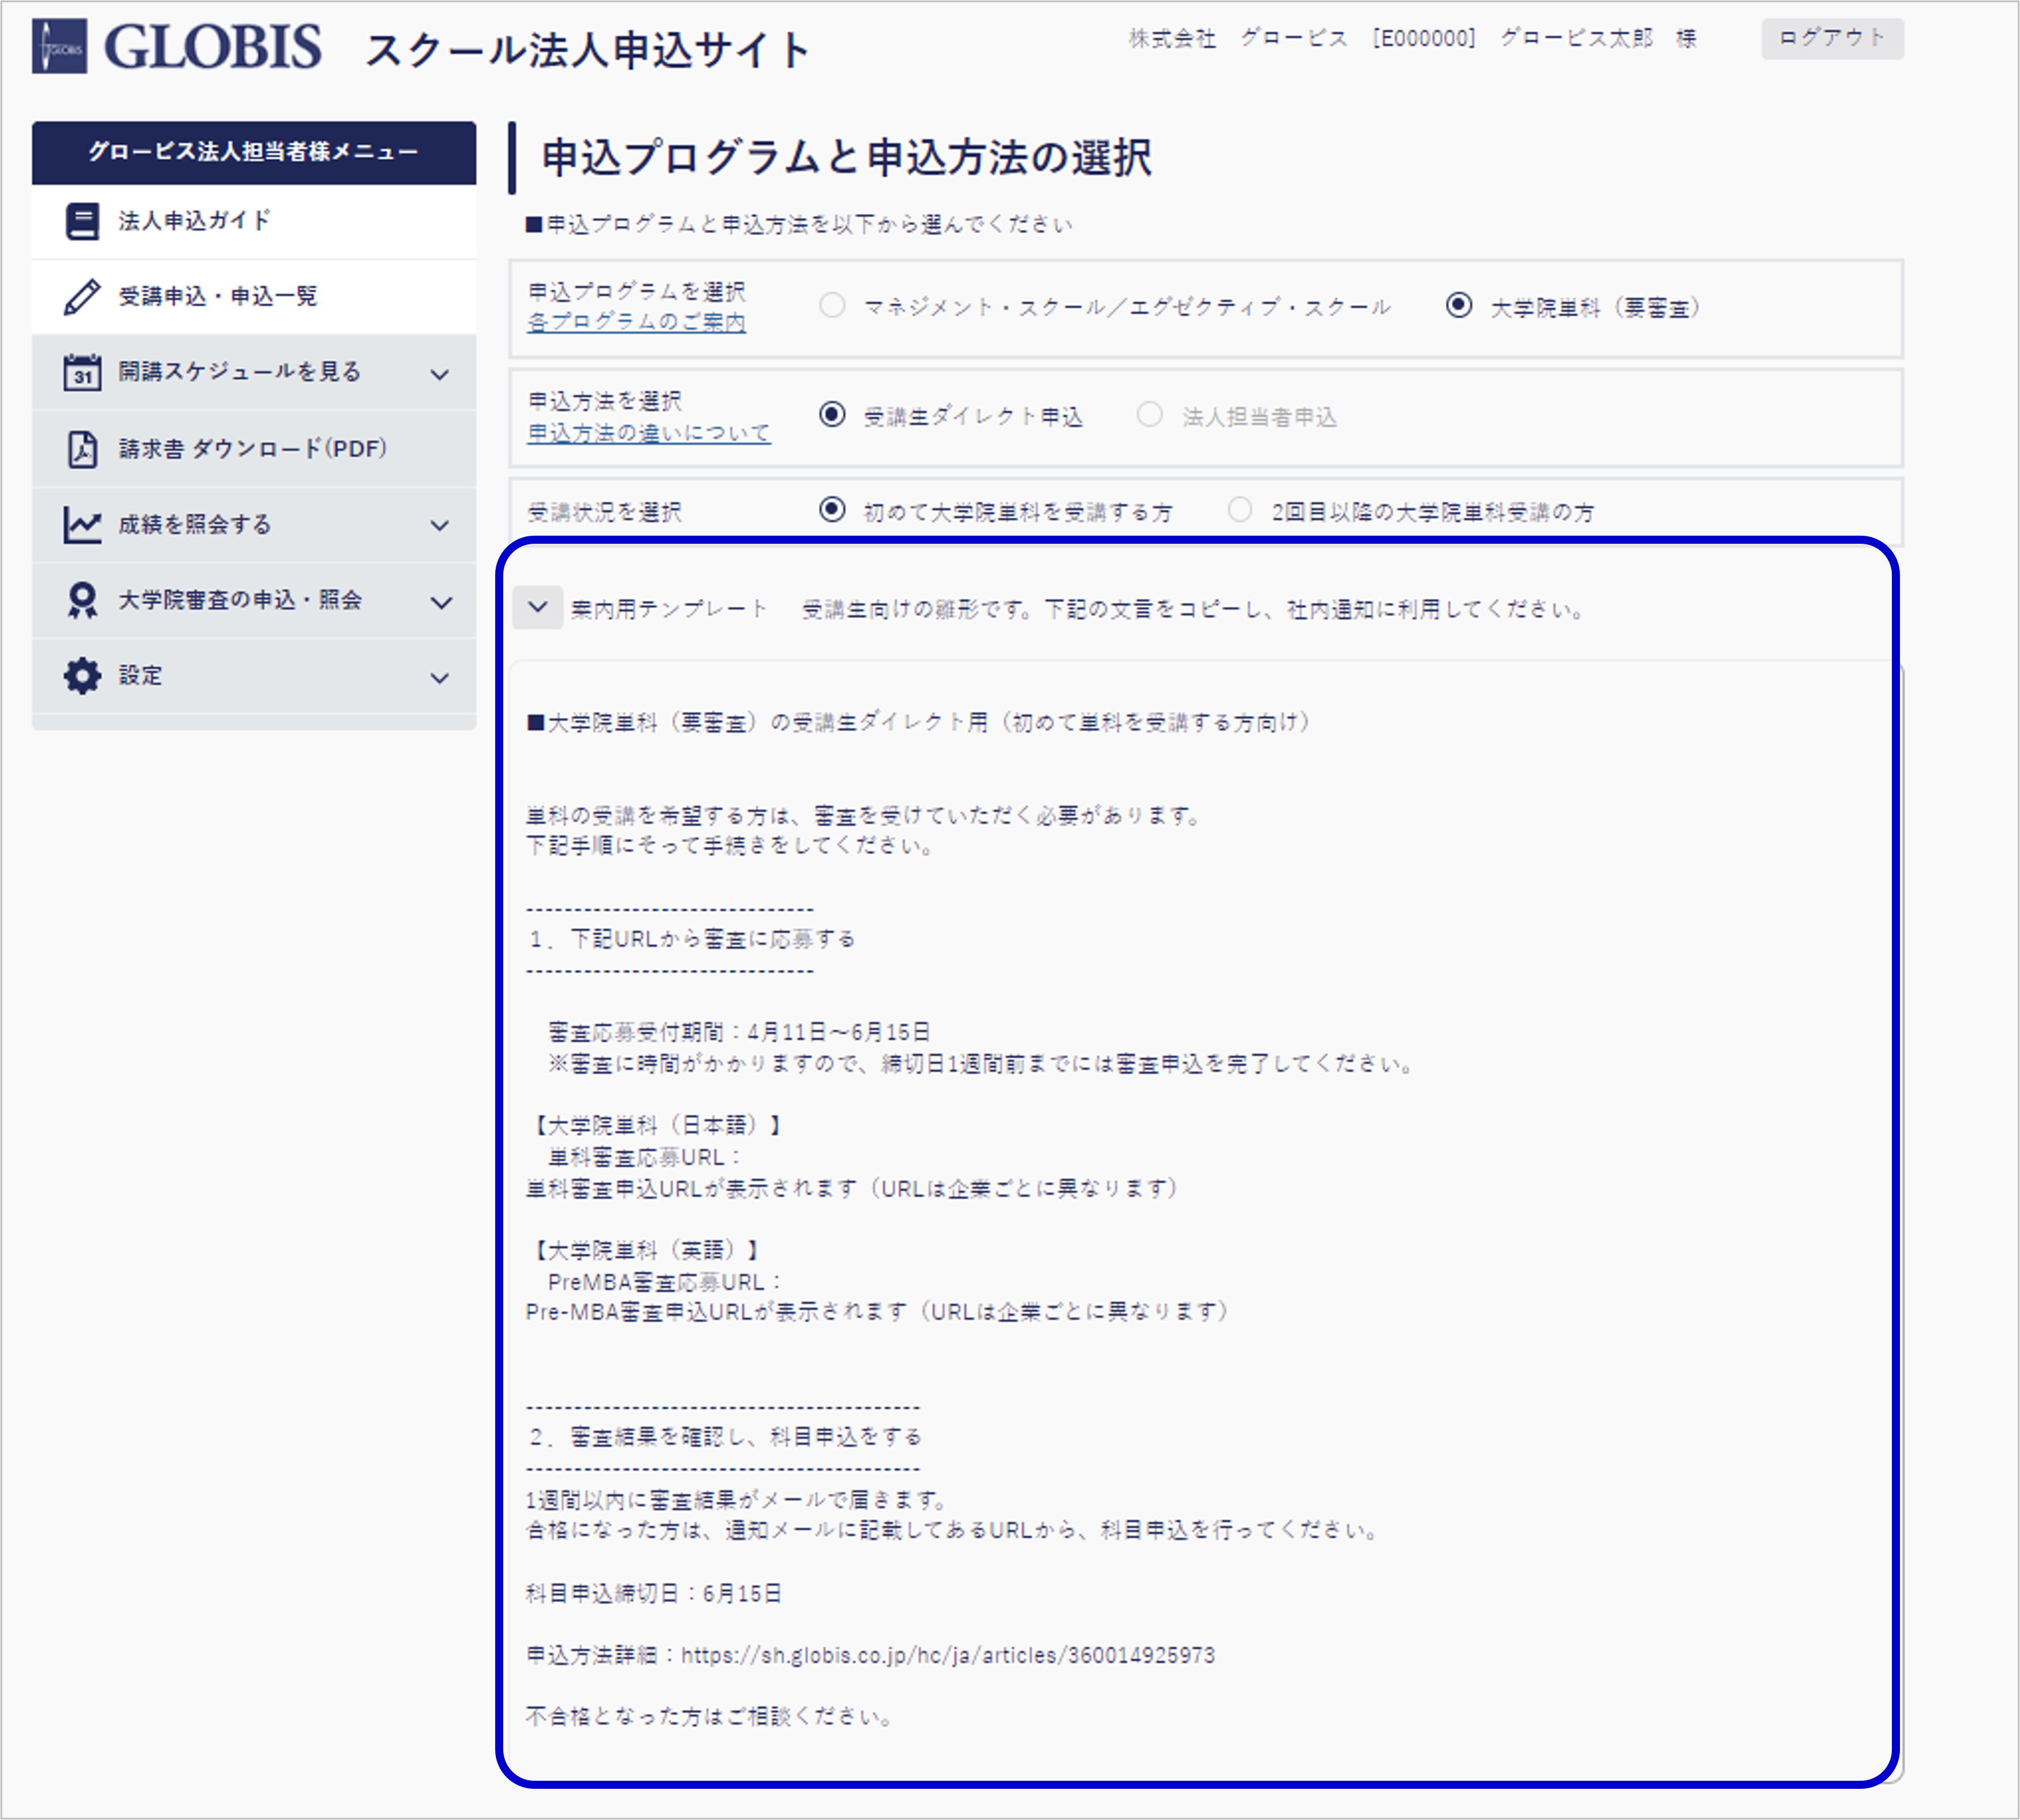
Task: Click the calendar icon for 開講スケジュールを見る
Action: (82, 372)
